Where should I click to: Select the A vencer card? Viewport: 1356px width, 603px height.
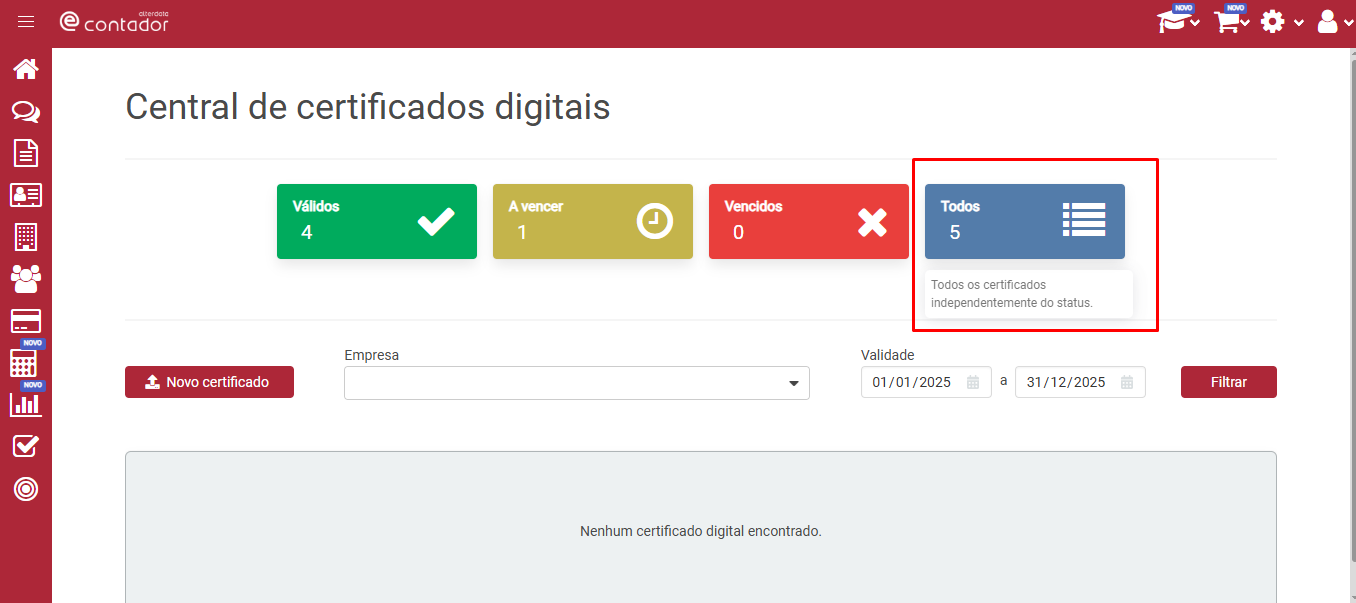[x=593, y=221]
